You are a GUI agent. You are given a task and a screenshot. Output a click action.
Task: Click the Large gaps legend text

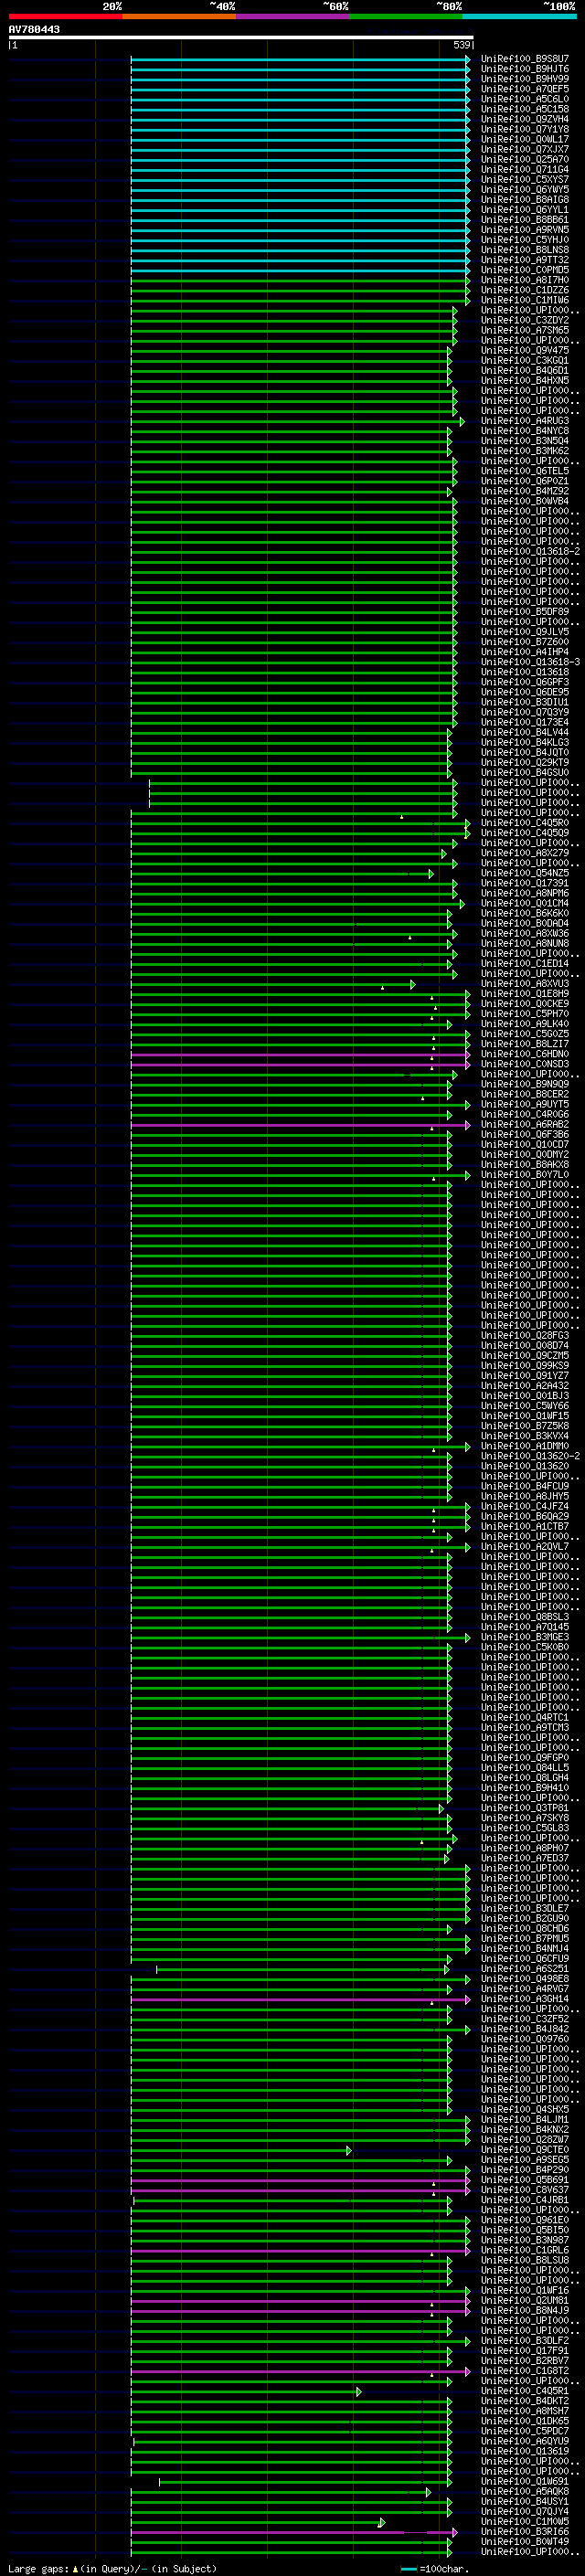pyautogui.click(x=112, y=2569)
